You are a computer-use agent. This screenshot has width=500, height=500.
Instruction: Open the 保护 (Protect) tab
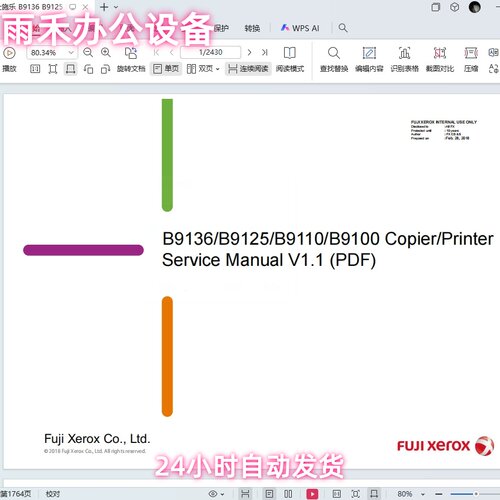coord(221,28)
